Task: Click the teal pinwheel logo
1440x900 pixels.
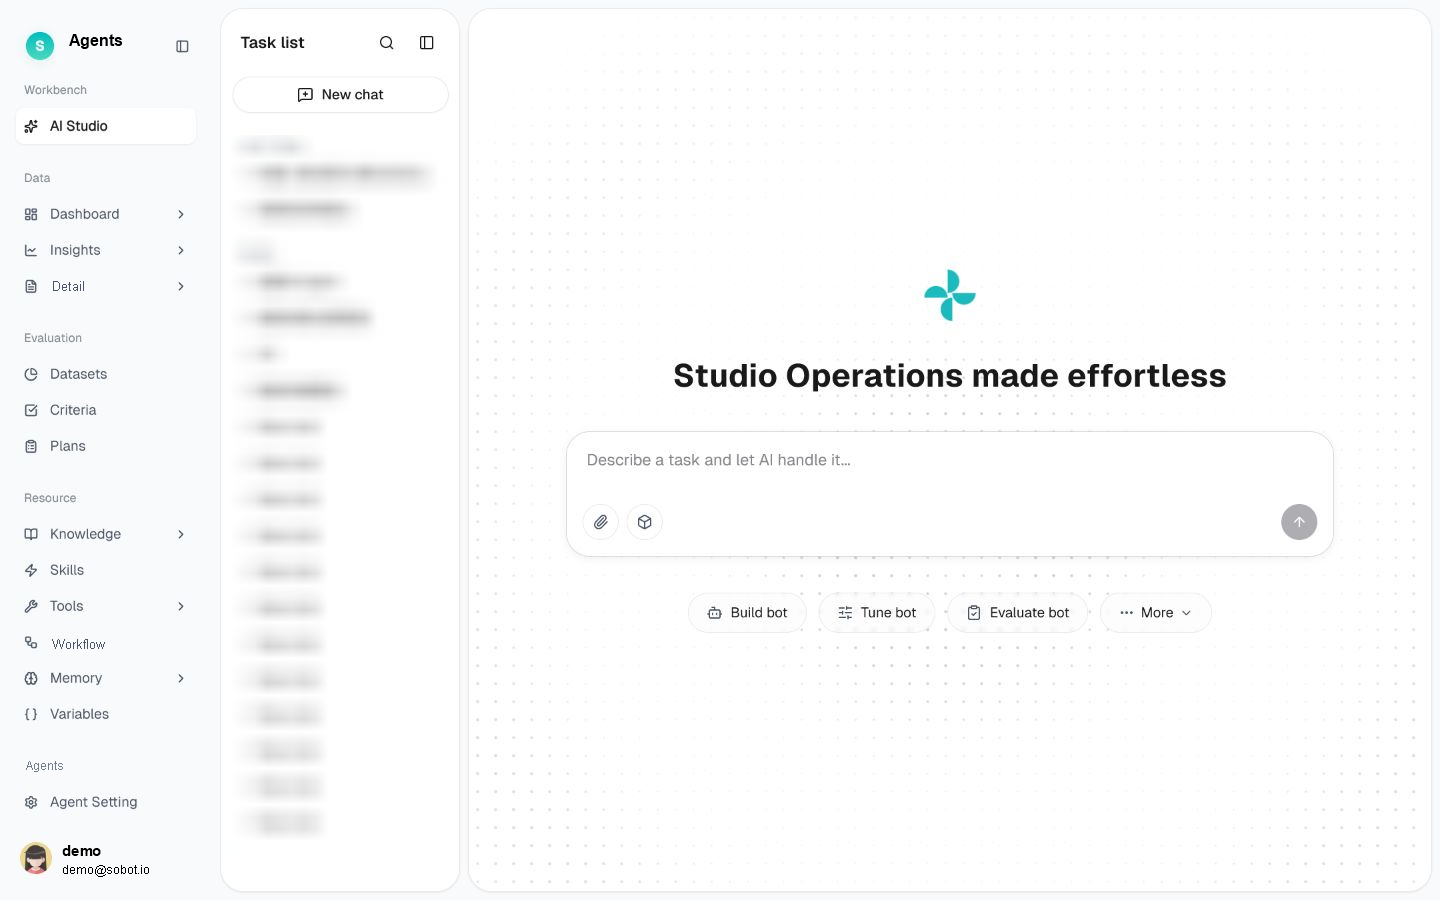Action: (950, 295)
